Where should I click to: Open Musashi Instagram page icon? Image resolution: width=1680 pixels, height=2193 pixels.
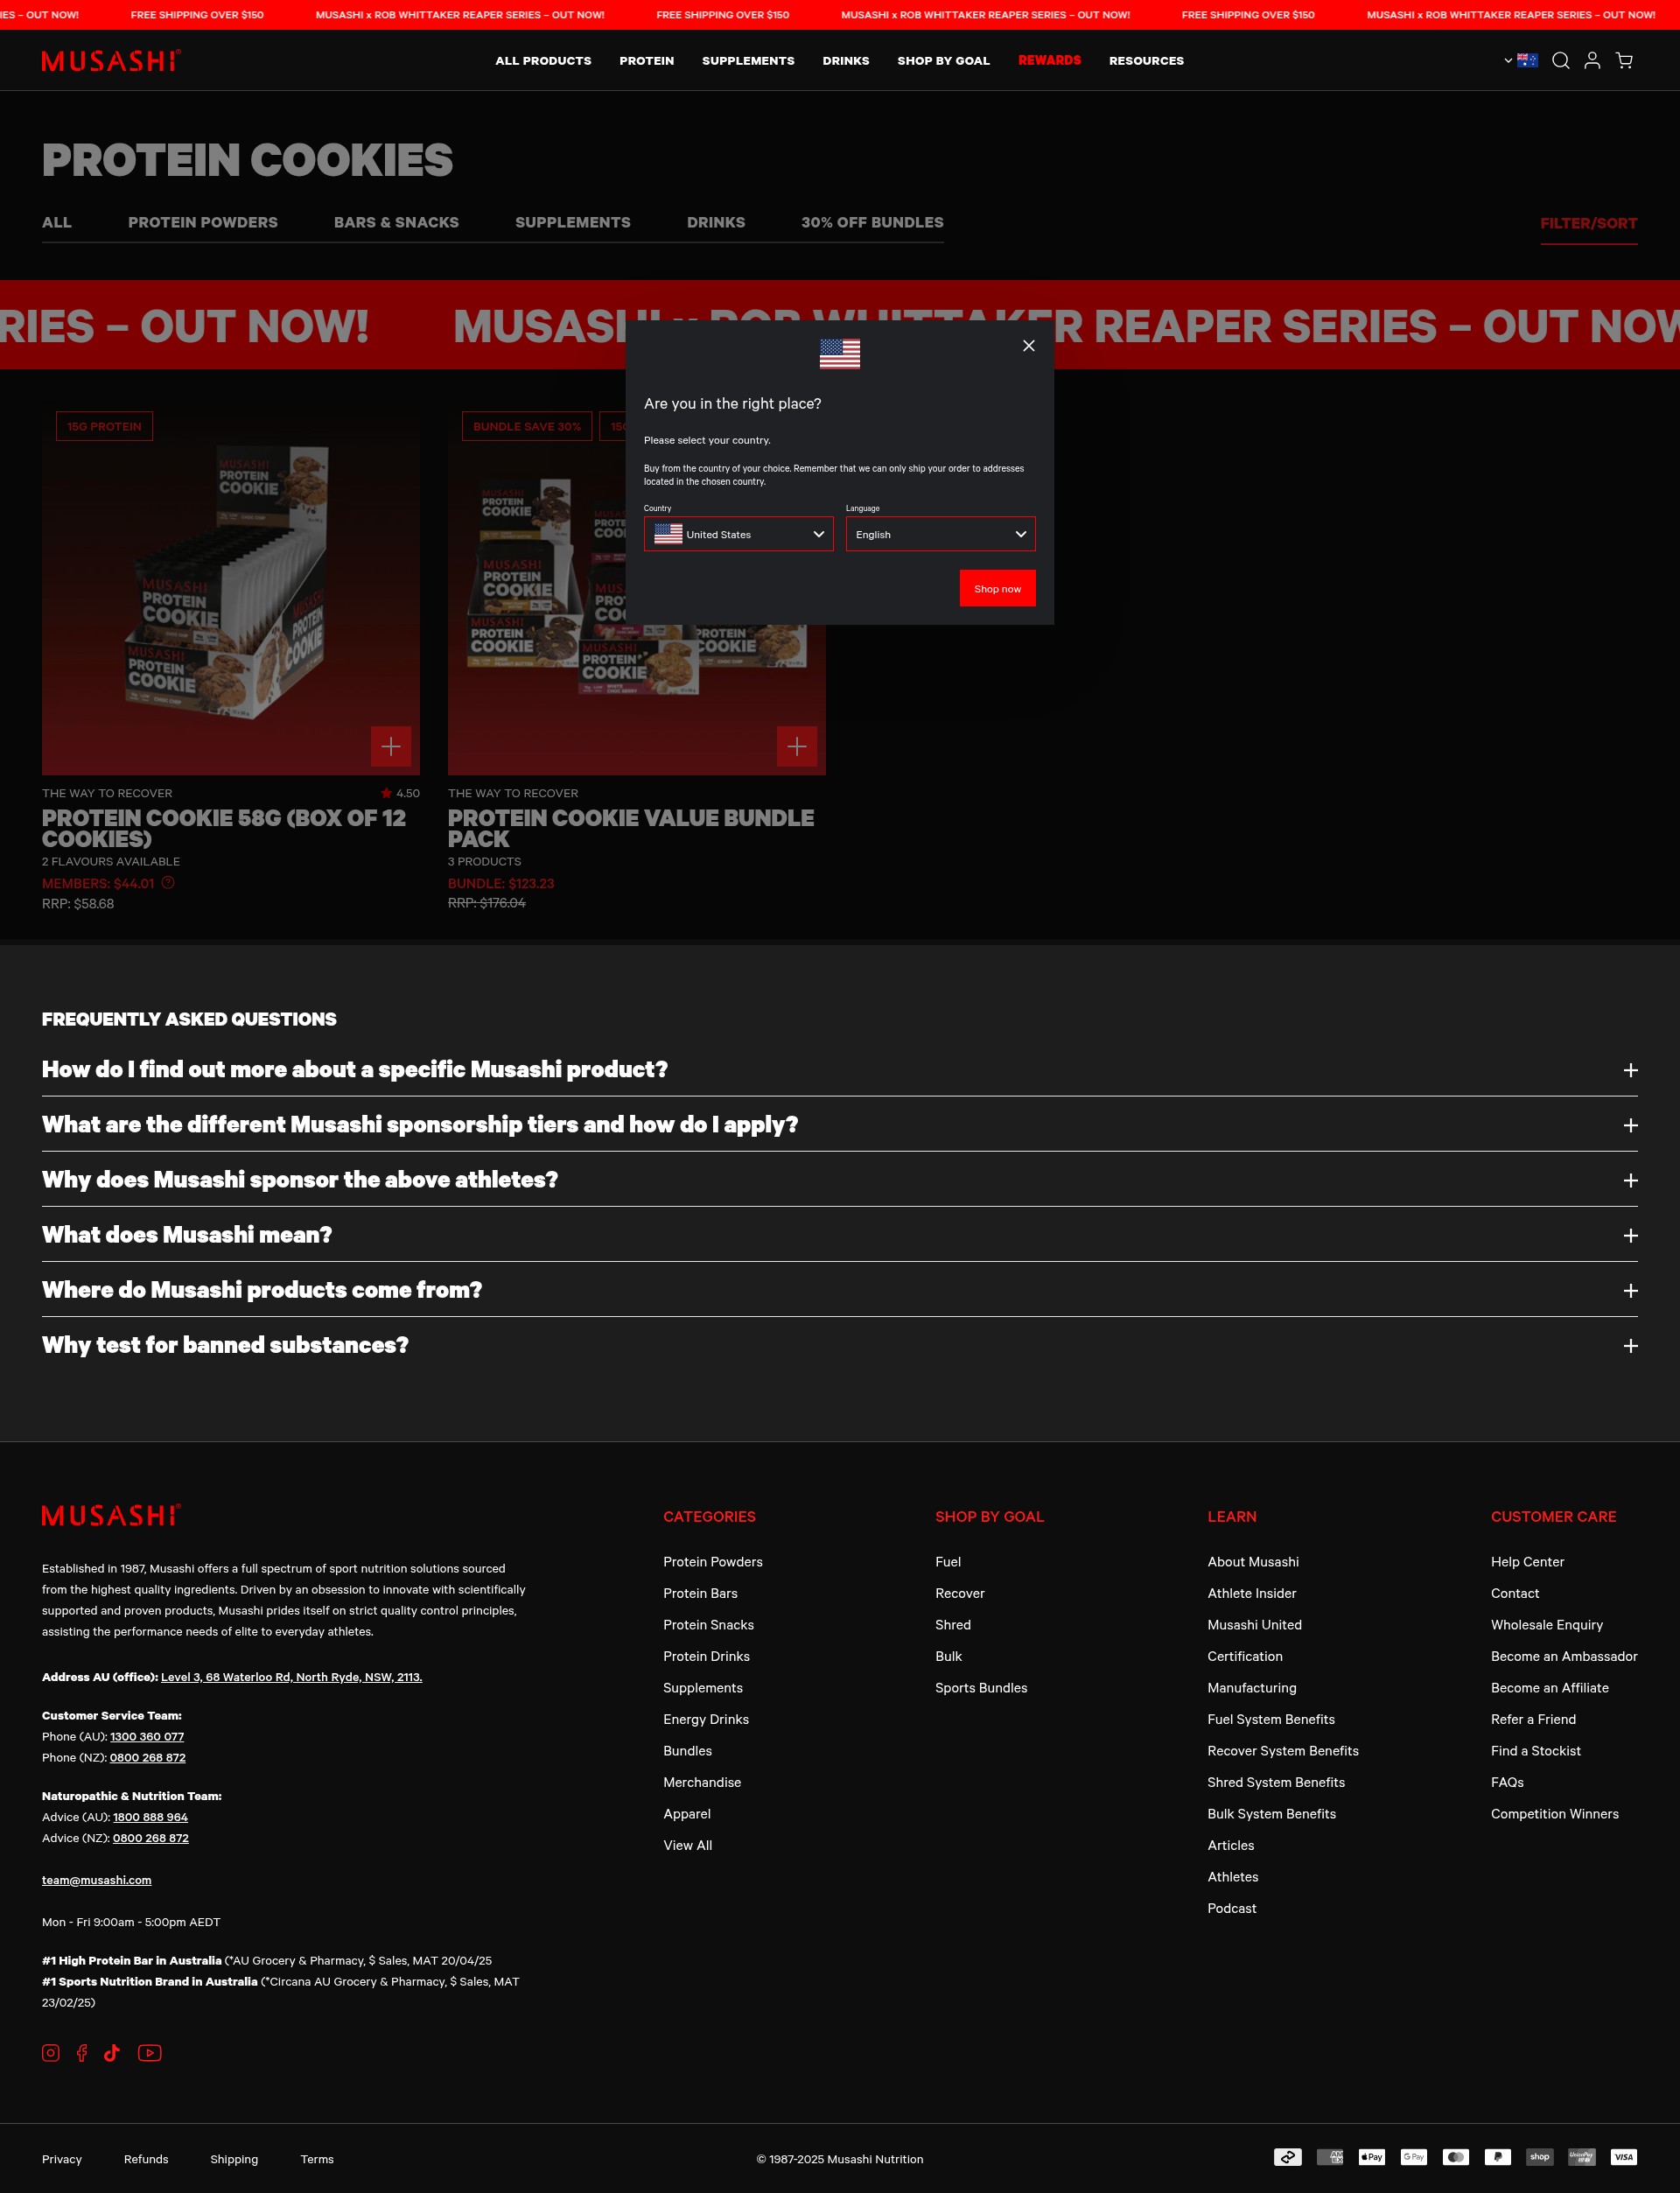[51, 2053]
